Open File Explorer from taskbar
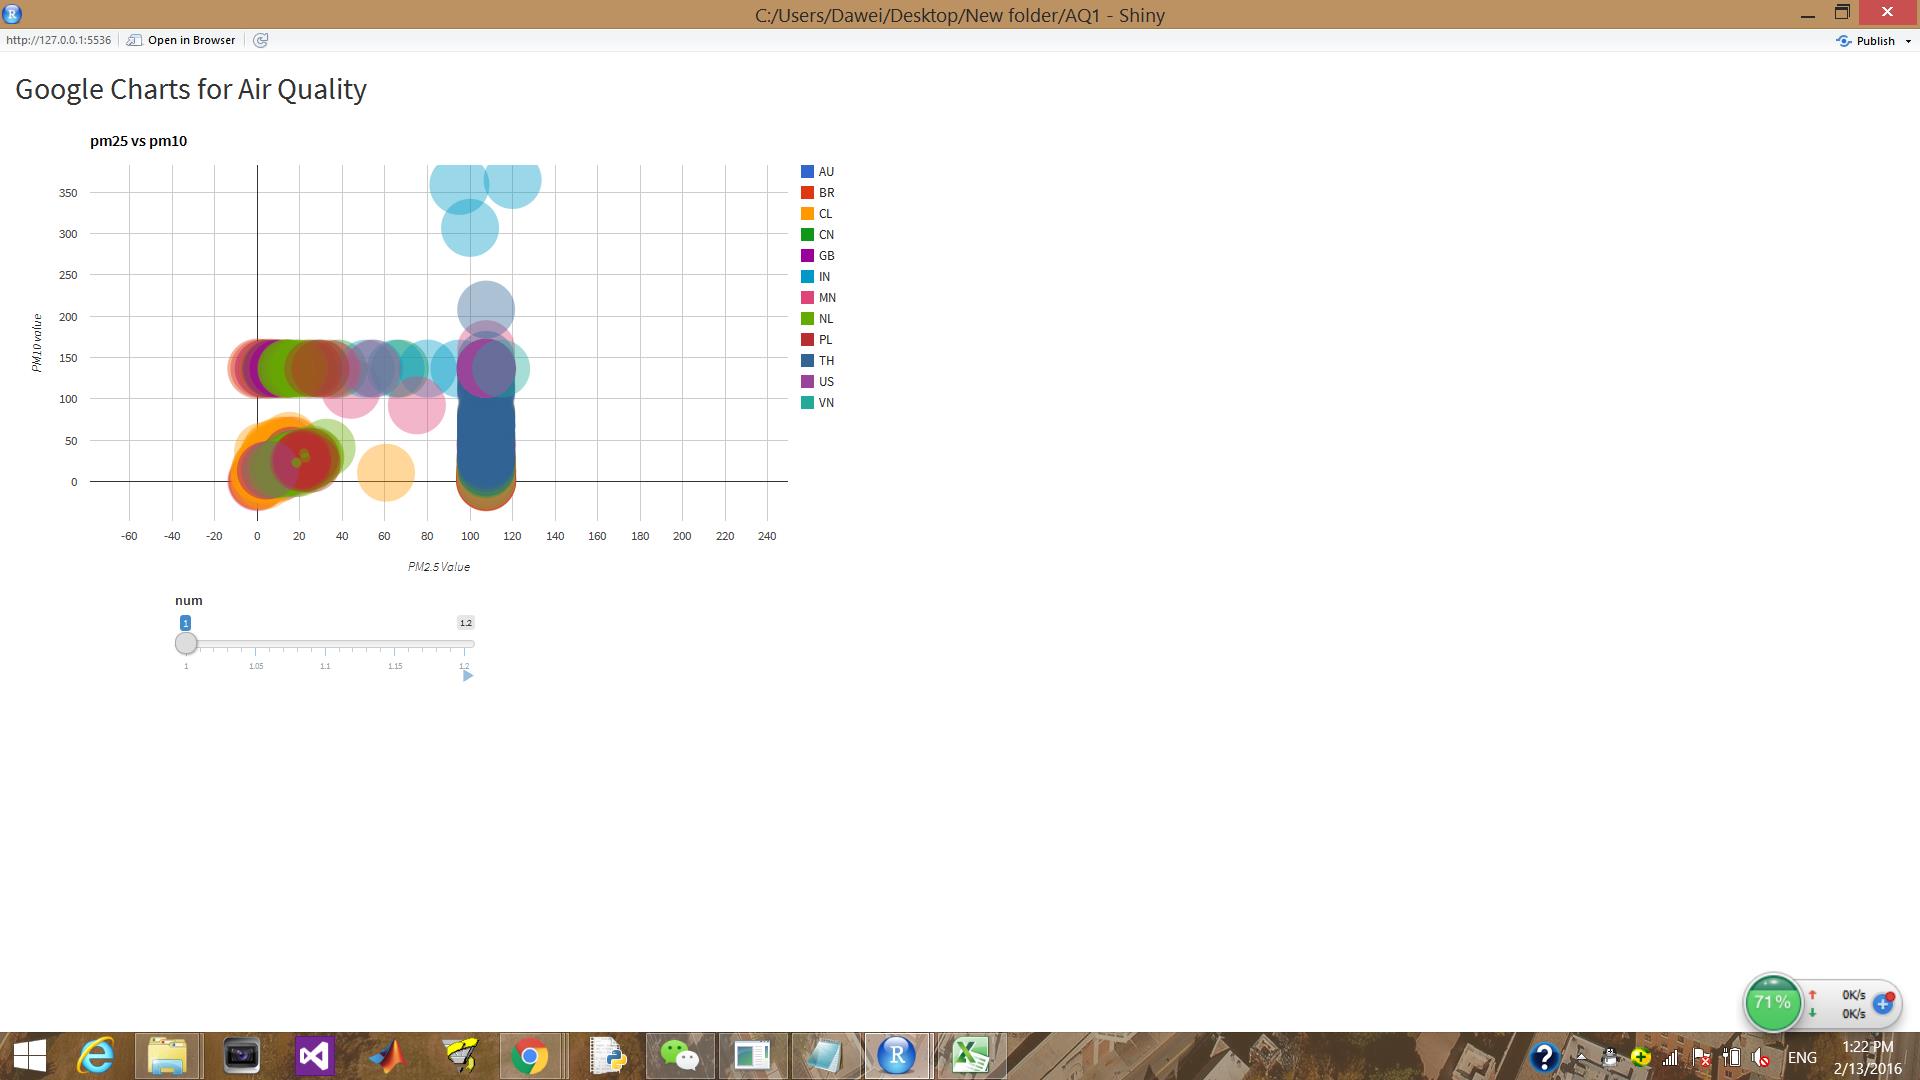Image resolution: width=1920 pixels, height=1080 pixels. 168,1056
